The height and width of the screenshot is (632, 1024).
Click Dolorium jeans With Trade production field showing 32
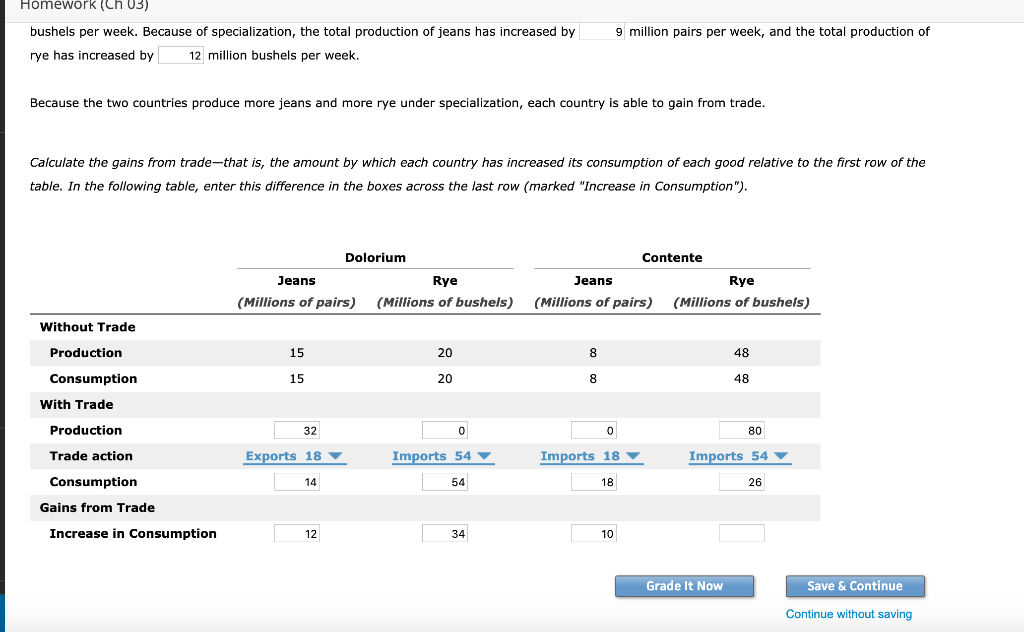click(296, 430)
